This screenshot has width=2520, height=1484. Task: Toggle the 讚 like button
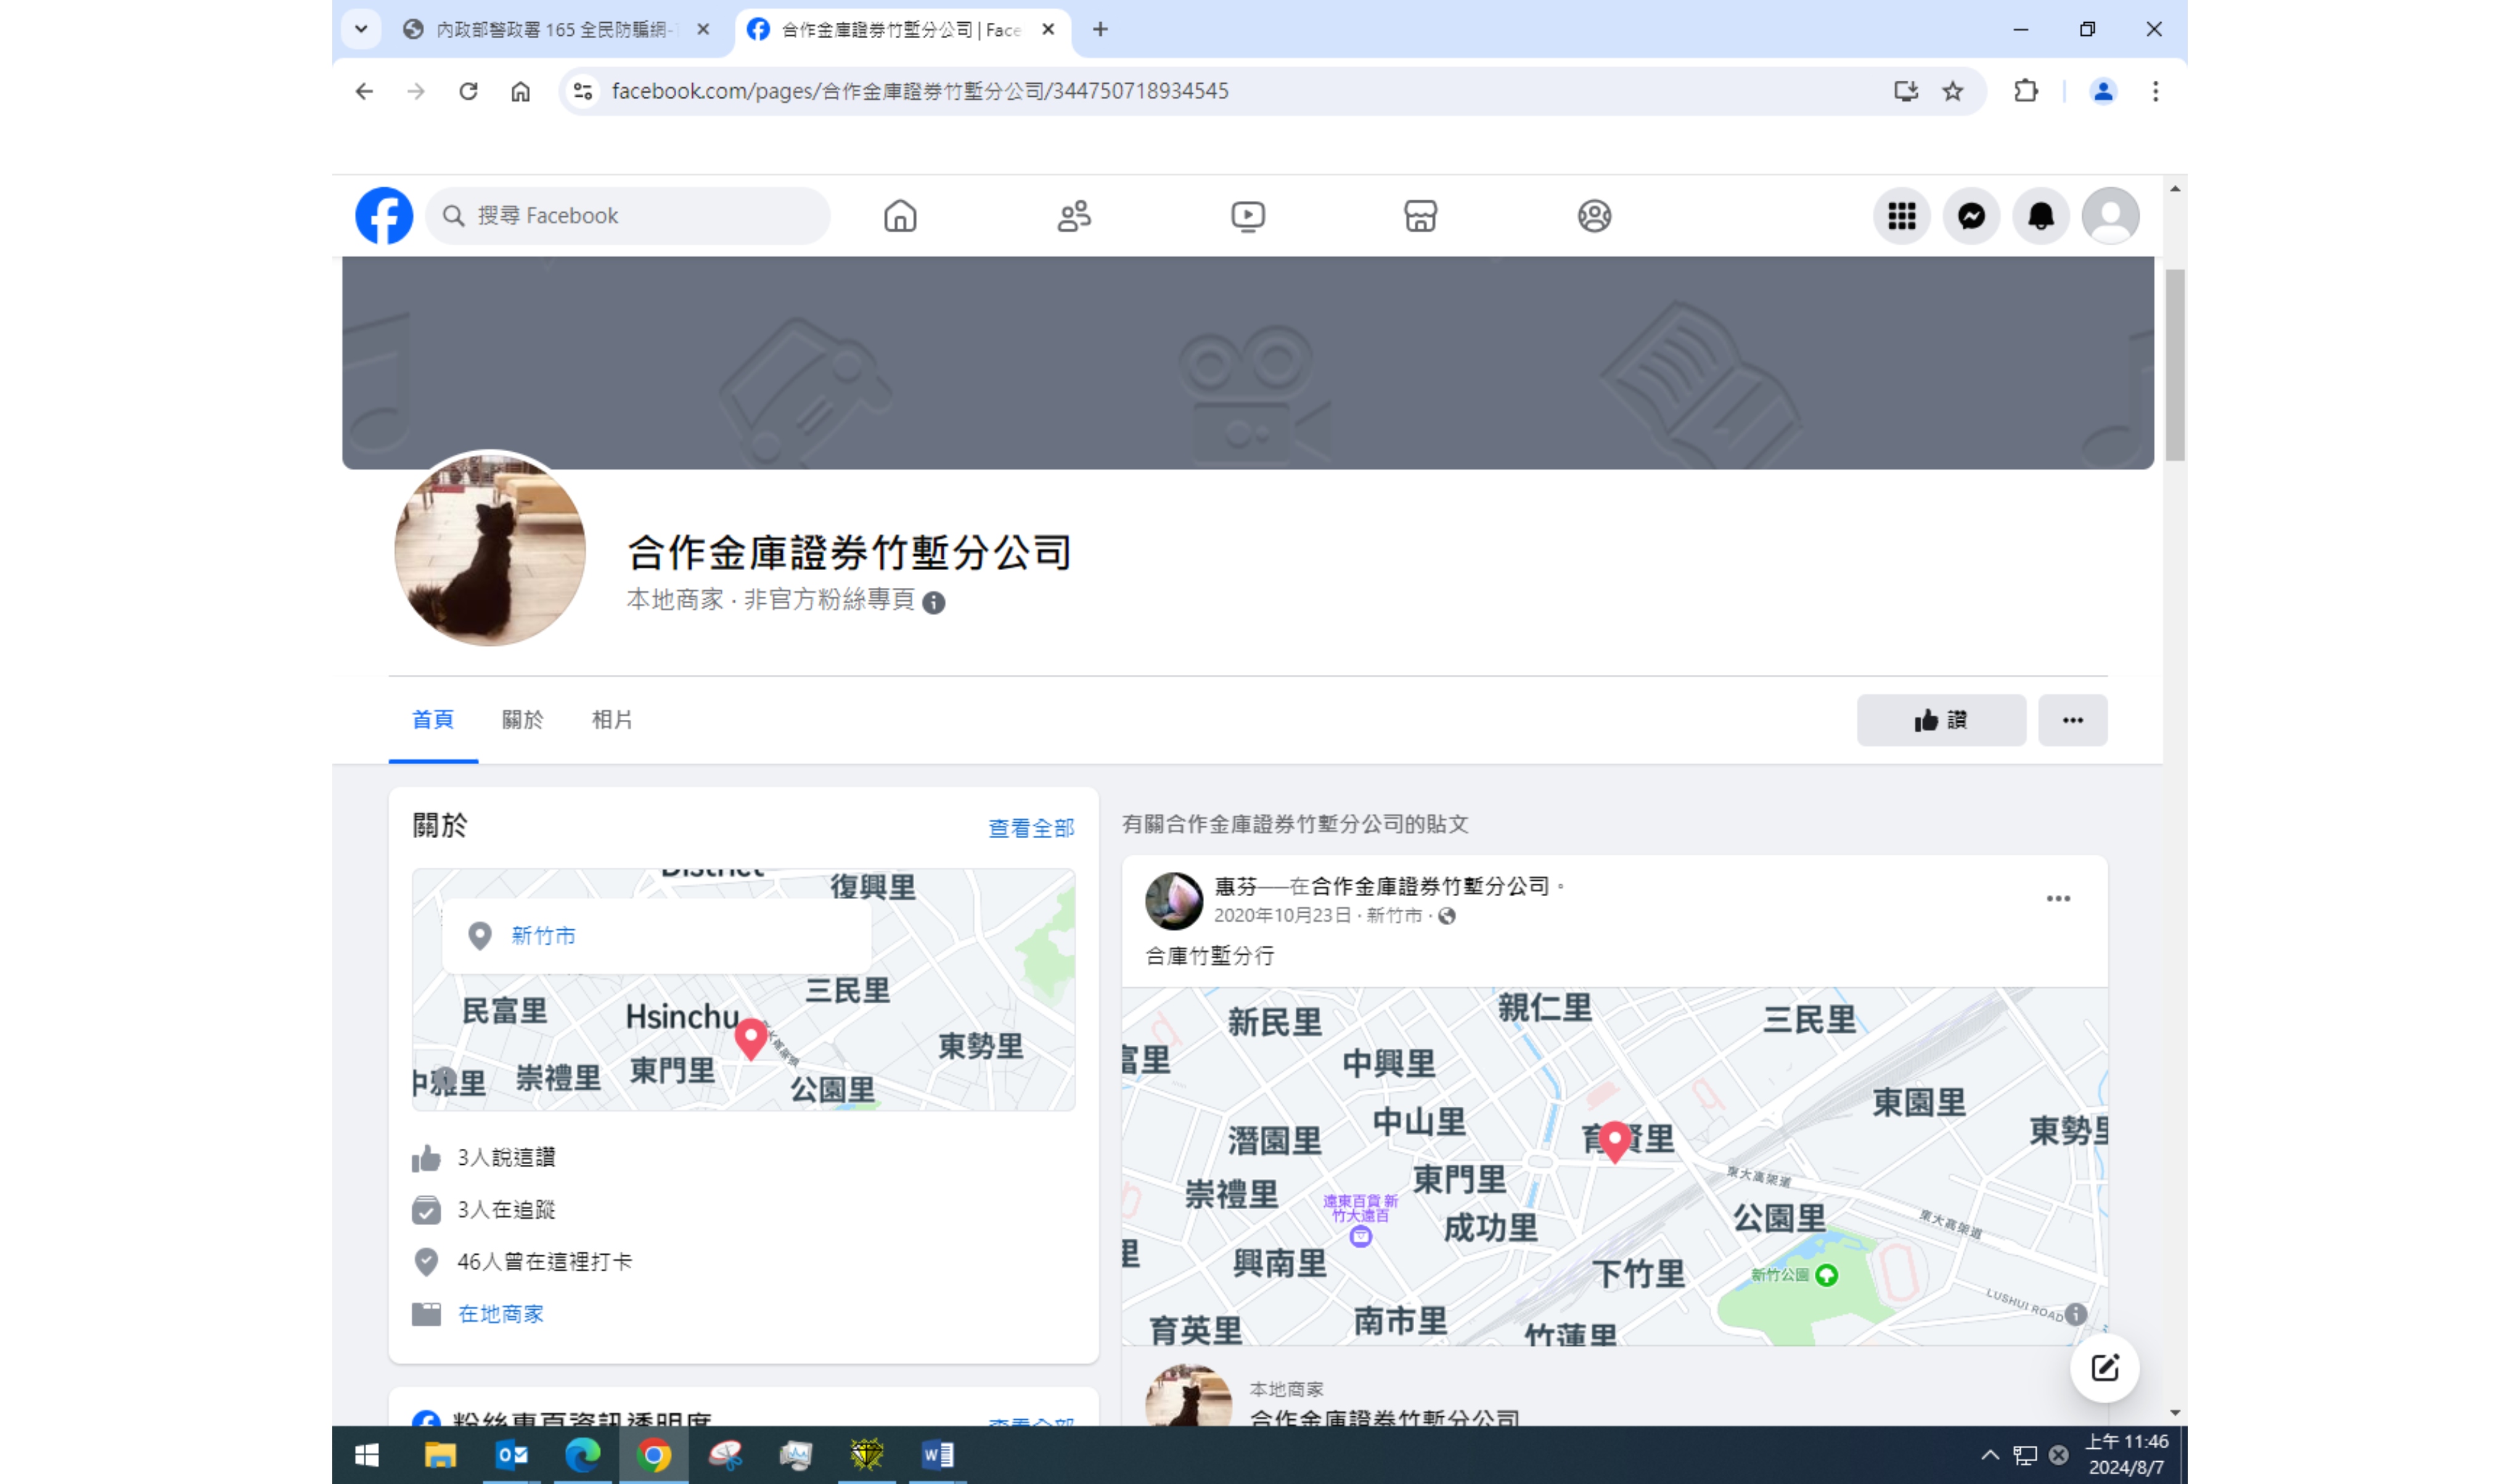tap(1940, 720)
